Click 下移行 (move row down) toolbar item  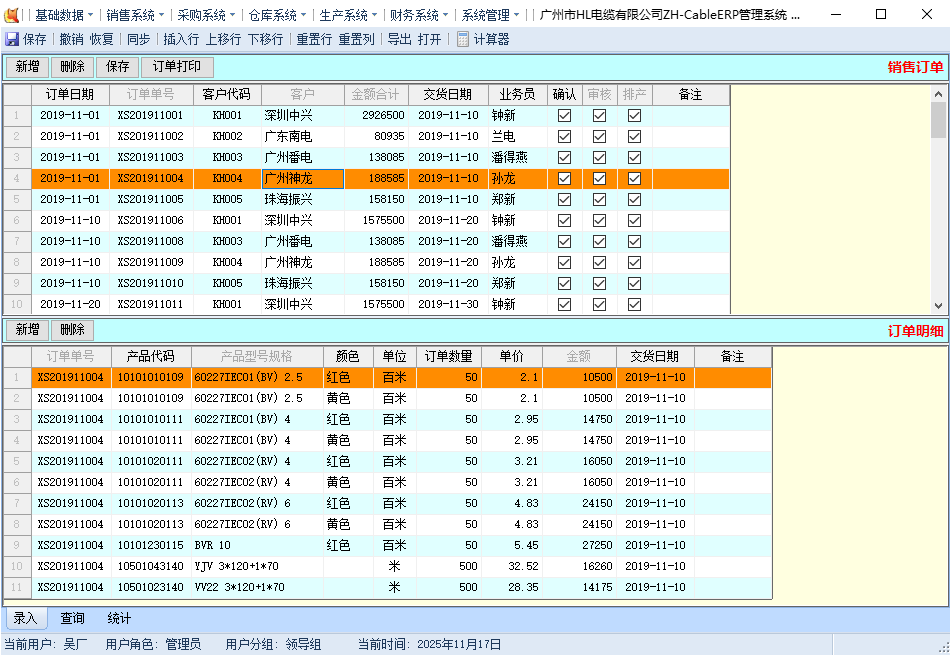[x=265, y=39]
